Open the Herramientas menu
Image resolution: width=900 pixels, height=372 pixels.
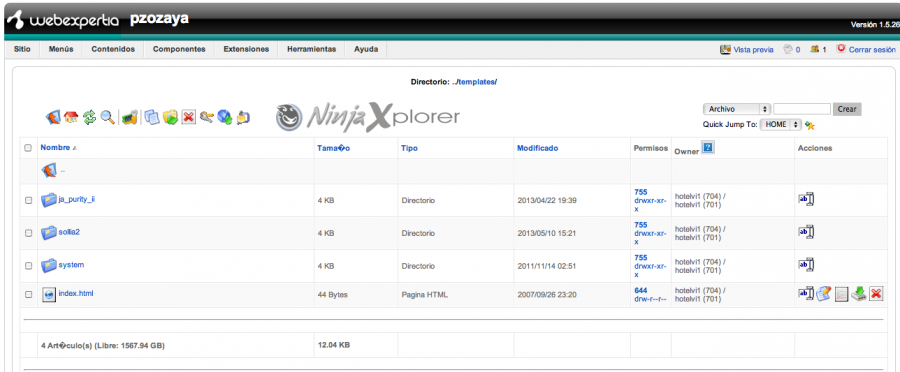pyautogui.click(x=312, y=49)
